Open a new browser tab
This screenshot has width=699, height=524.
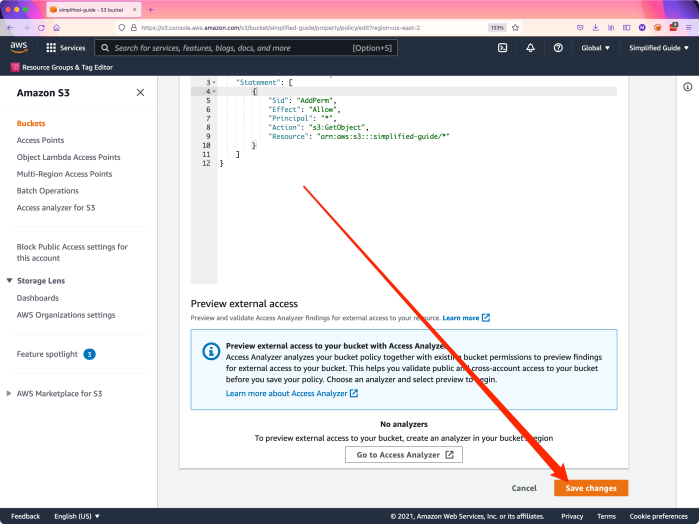151,9
